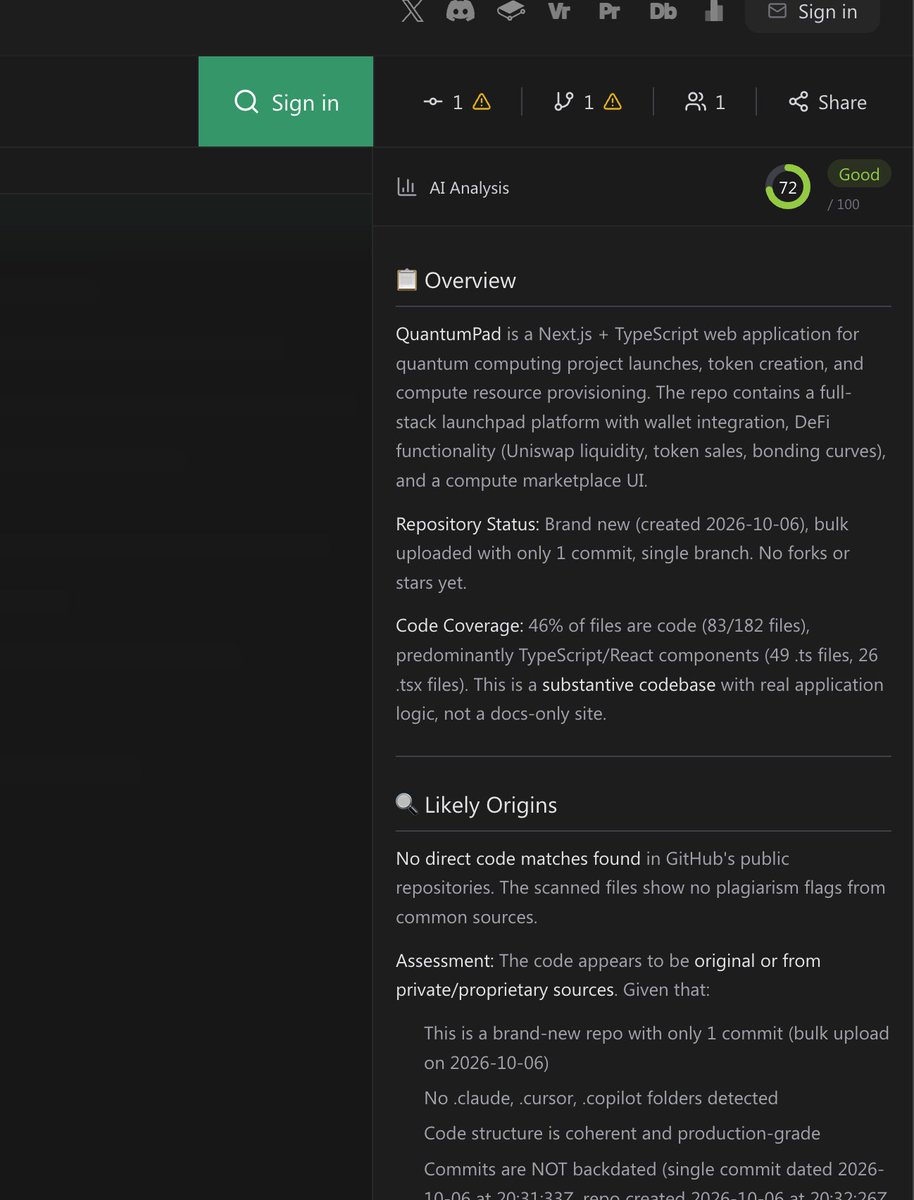Click 'No direct code matches found' text
Image resolution: width=914 pixels, height=1200 pixels.
518,859
